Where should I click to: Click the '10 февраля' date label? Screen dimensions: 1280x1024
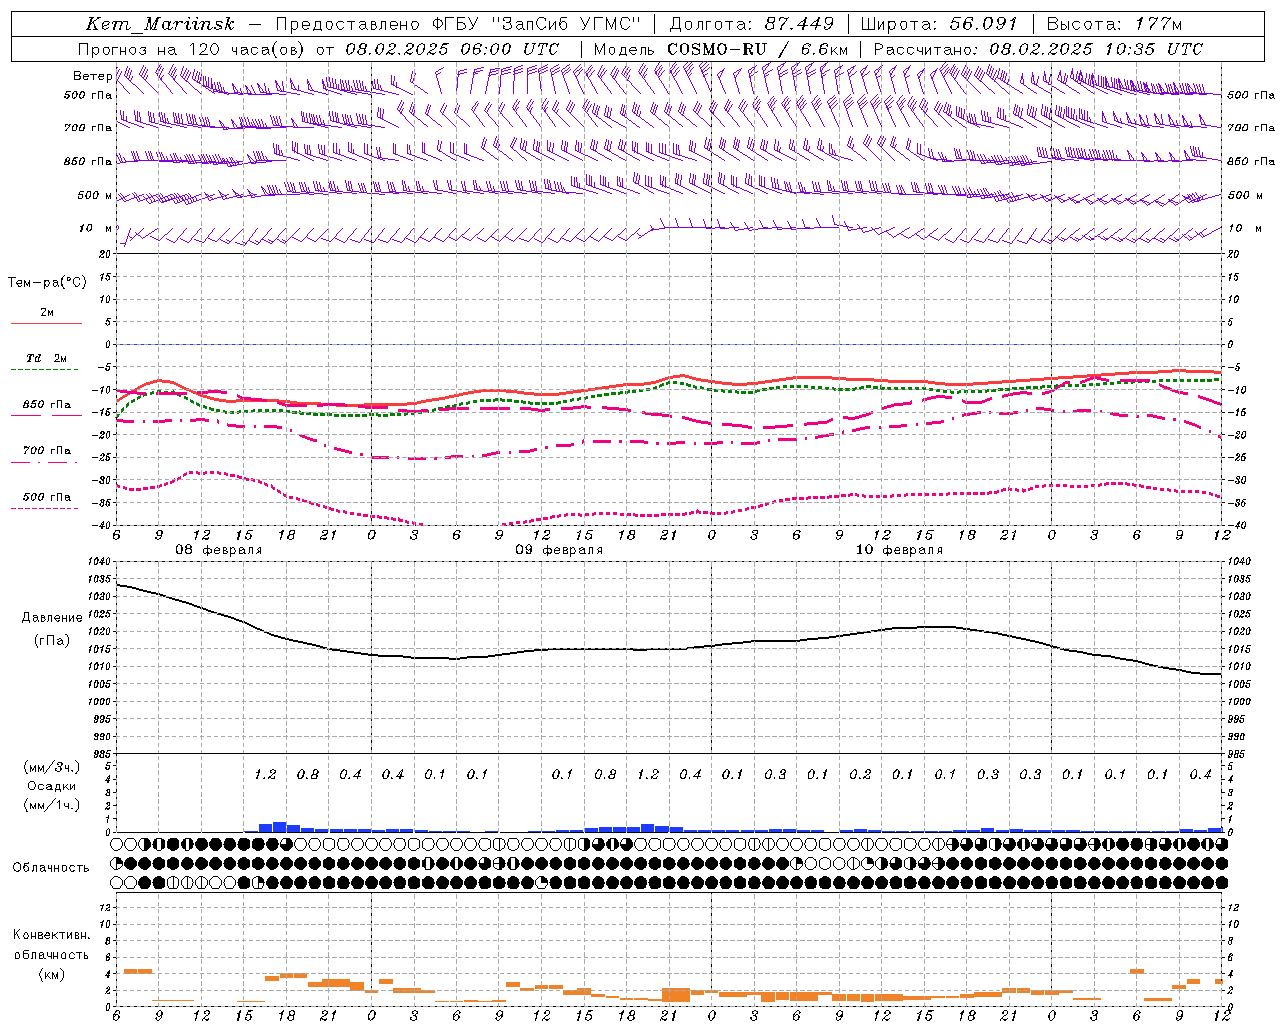(899, 550)
